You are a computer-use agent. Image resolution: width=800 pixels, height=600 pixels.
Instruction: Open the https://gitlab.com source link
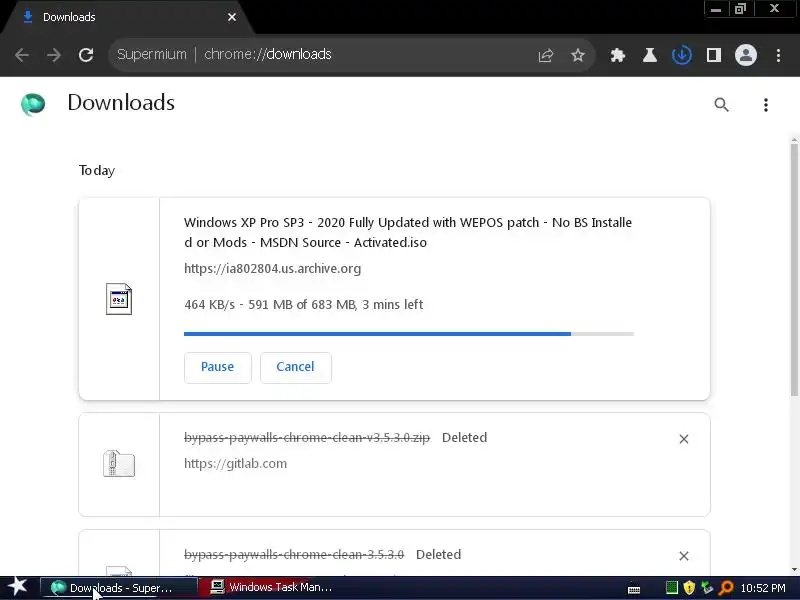point(235,463)
